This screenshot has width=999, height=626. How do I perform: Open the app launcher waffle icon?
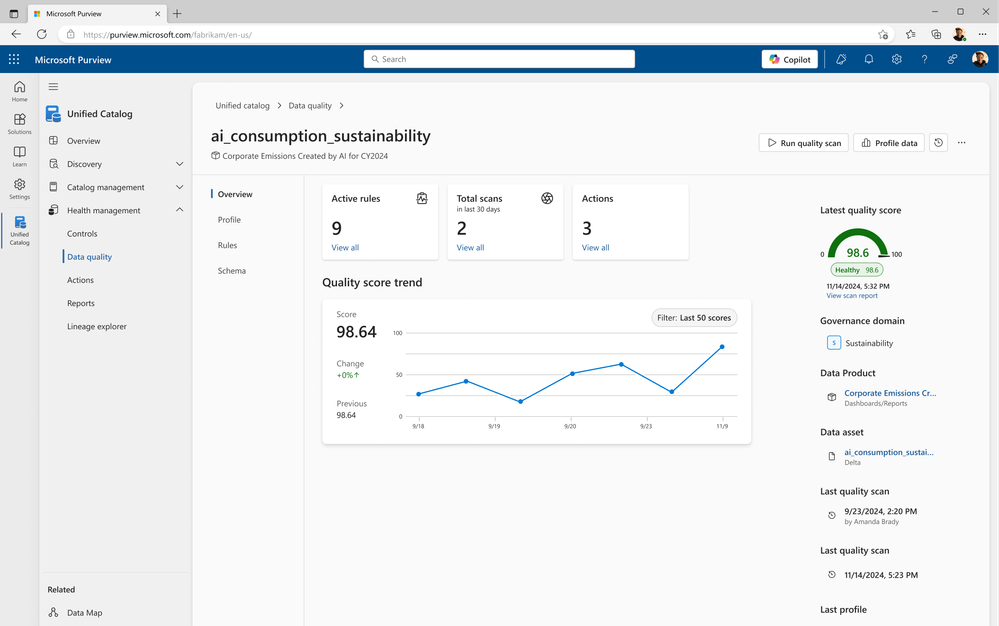pos(14,59)
